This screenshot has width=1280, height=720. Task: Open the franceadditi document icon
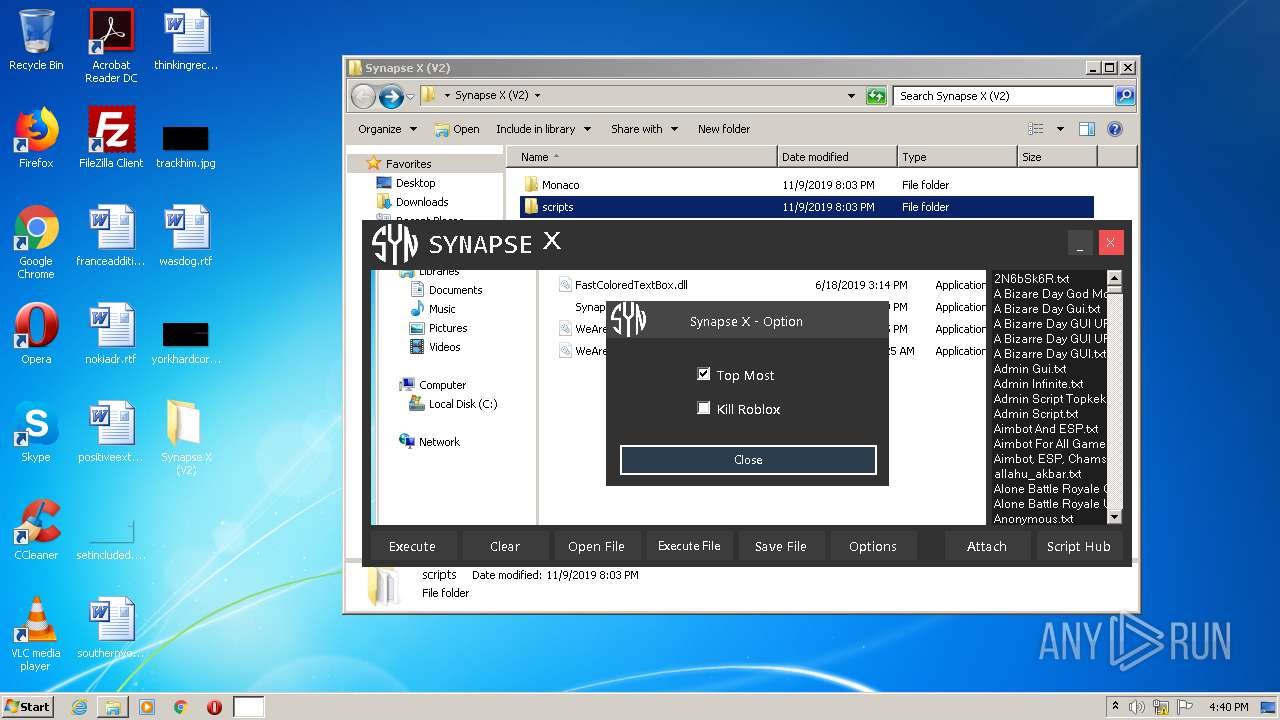point(111,236)
